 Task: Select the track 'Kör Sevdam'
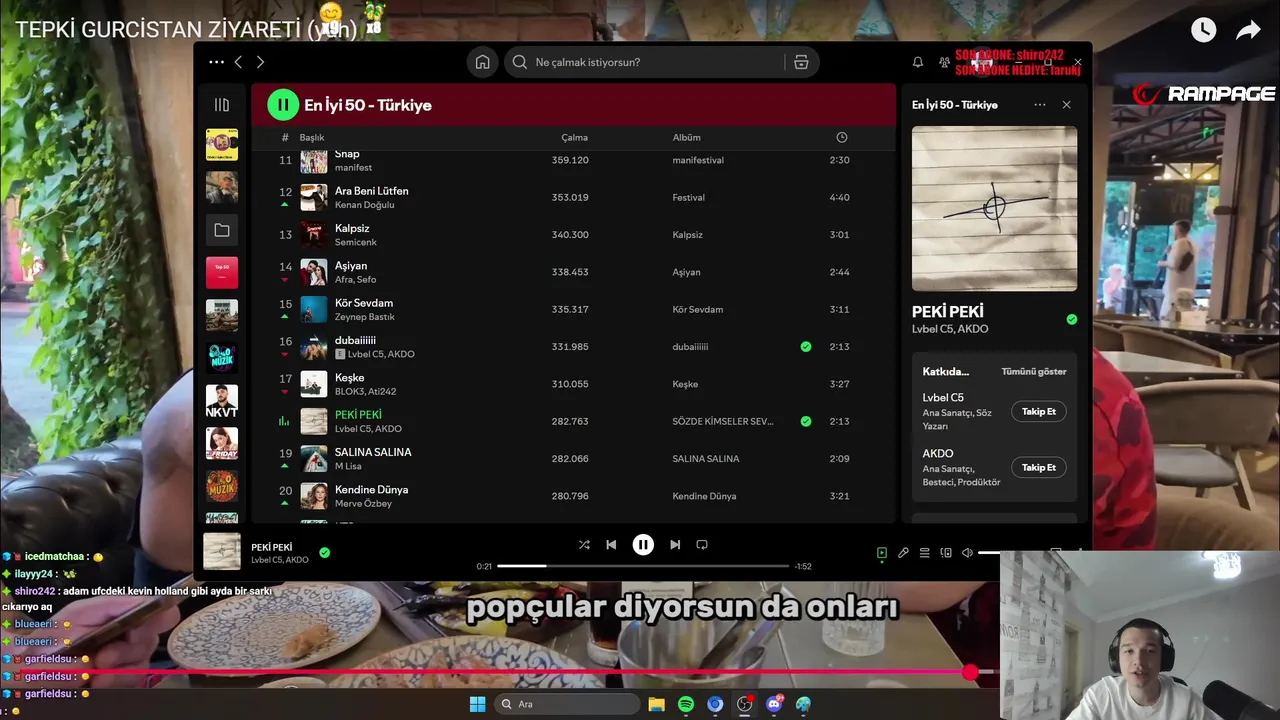(x=364, y=303)
